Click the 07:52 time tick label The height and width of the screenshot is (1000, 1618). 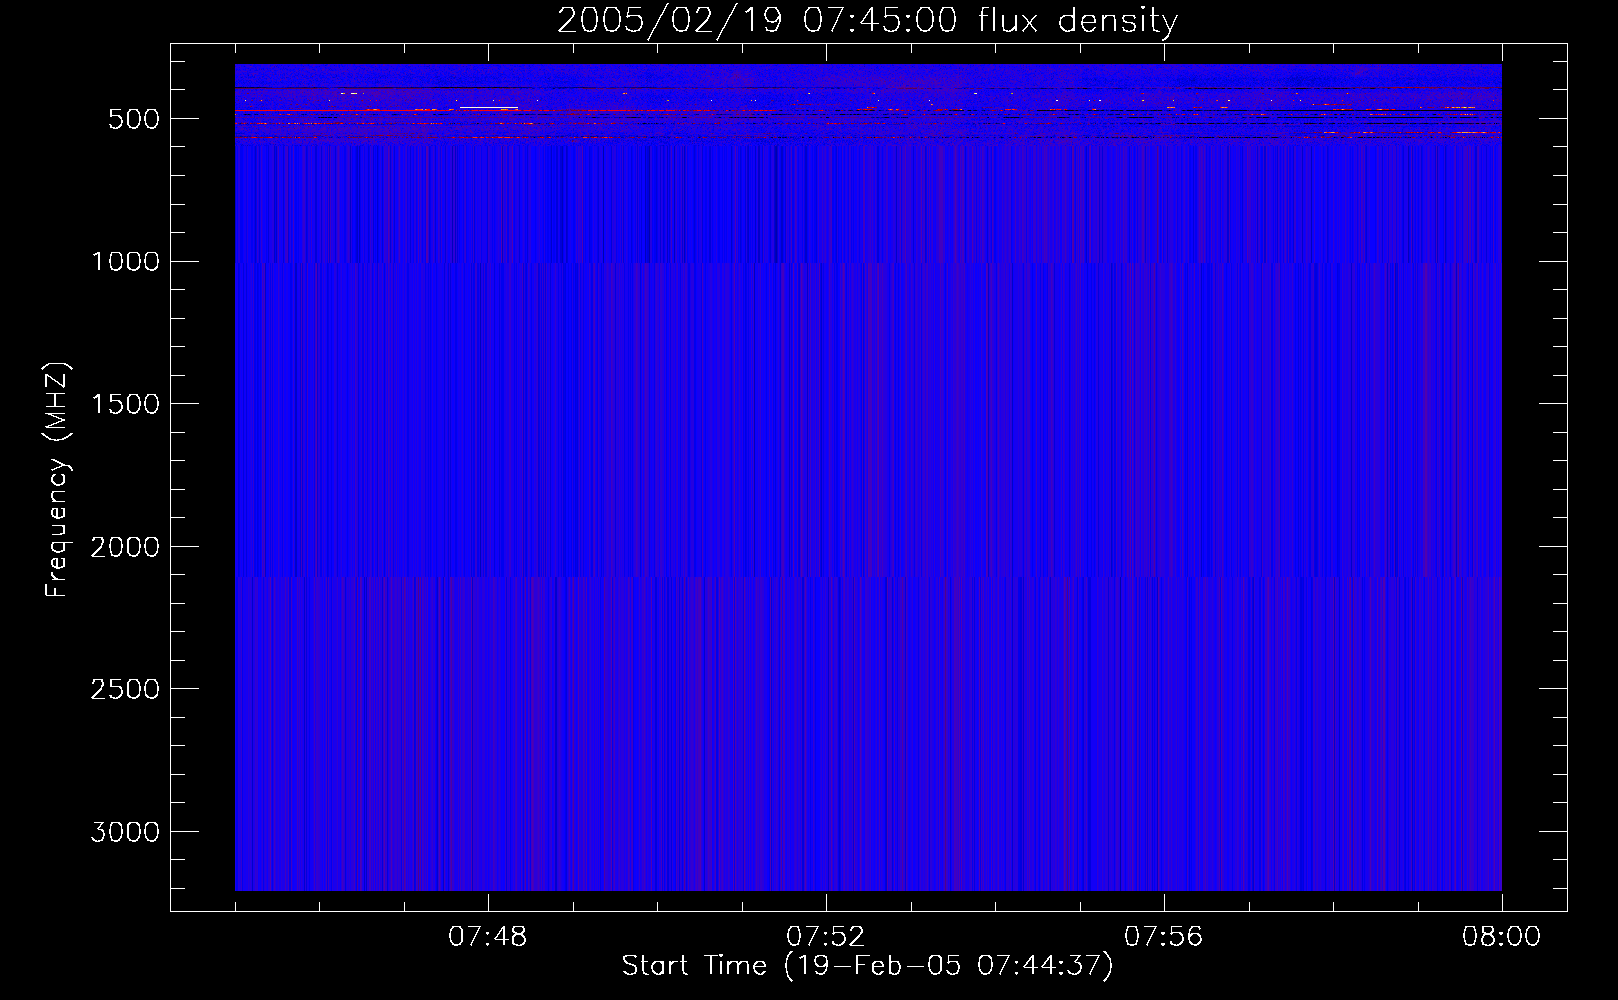[826, 937]
